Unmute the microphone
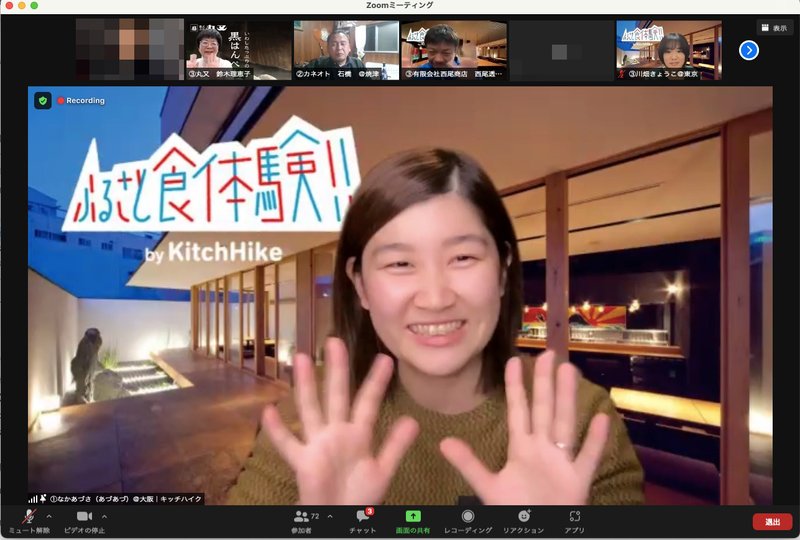The image size is (800, 540). pyautogui.click(x=29, y=521)
